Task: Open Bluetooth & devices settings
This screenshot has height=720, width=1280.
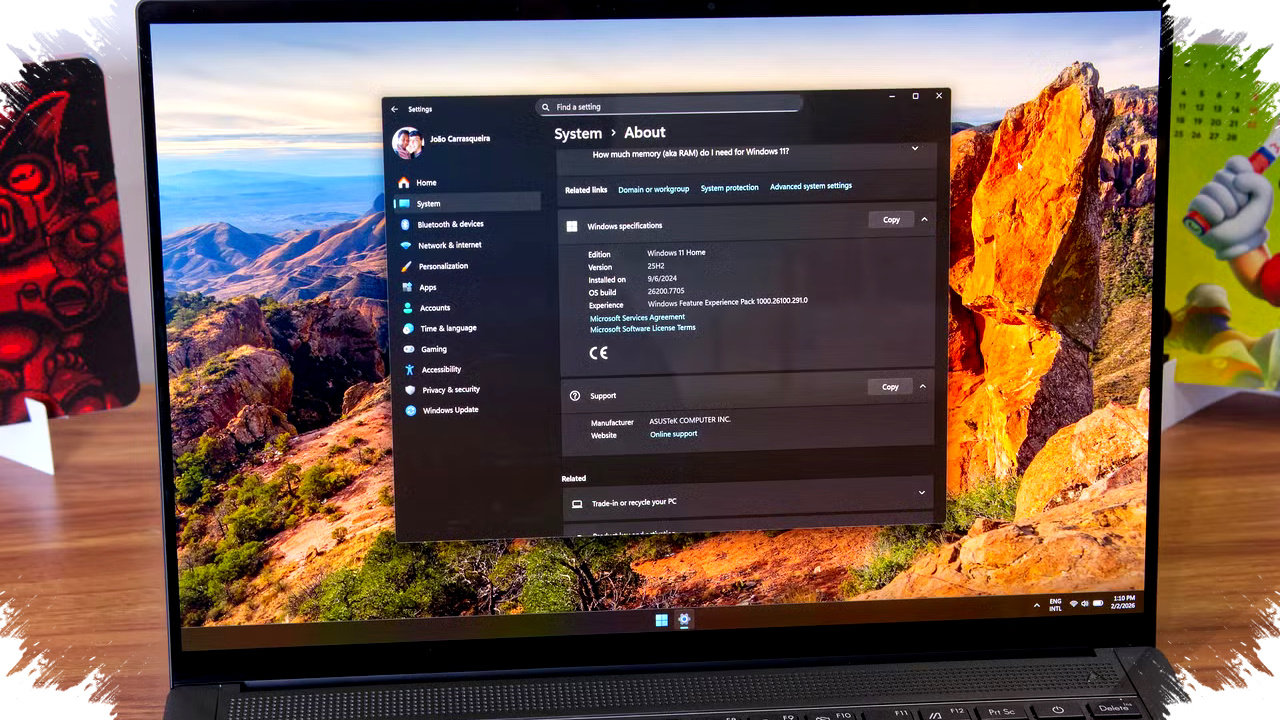Action: [450, 224]
